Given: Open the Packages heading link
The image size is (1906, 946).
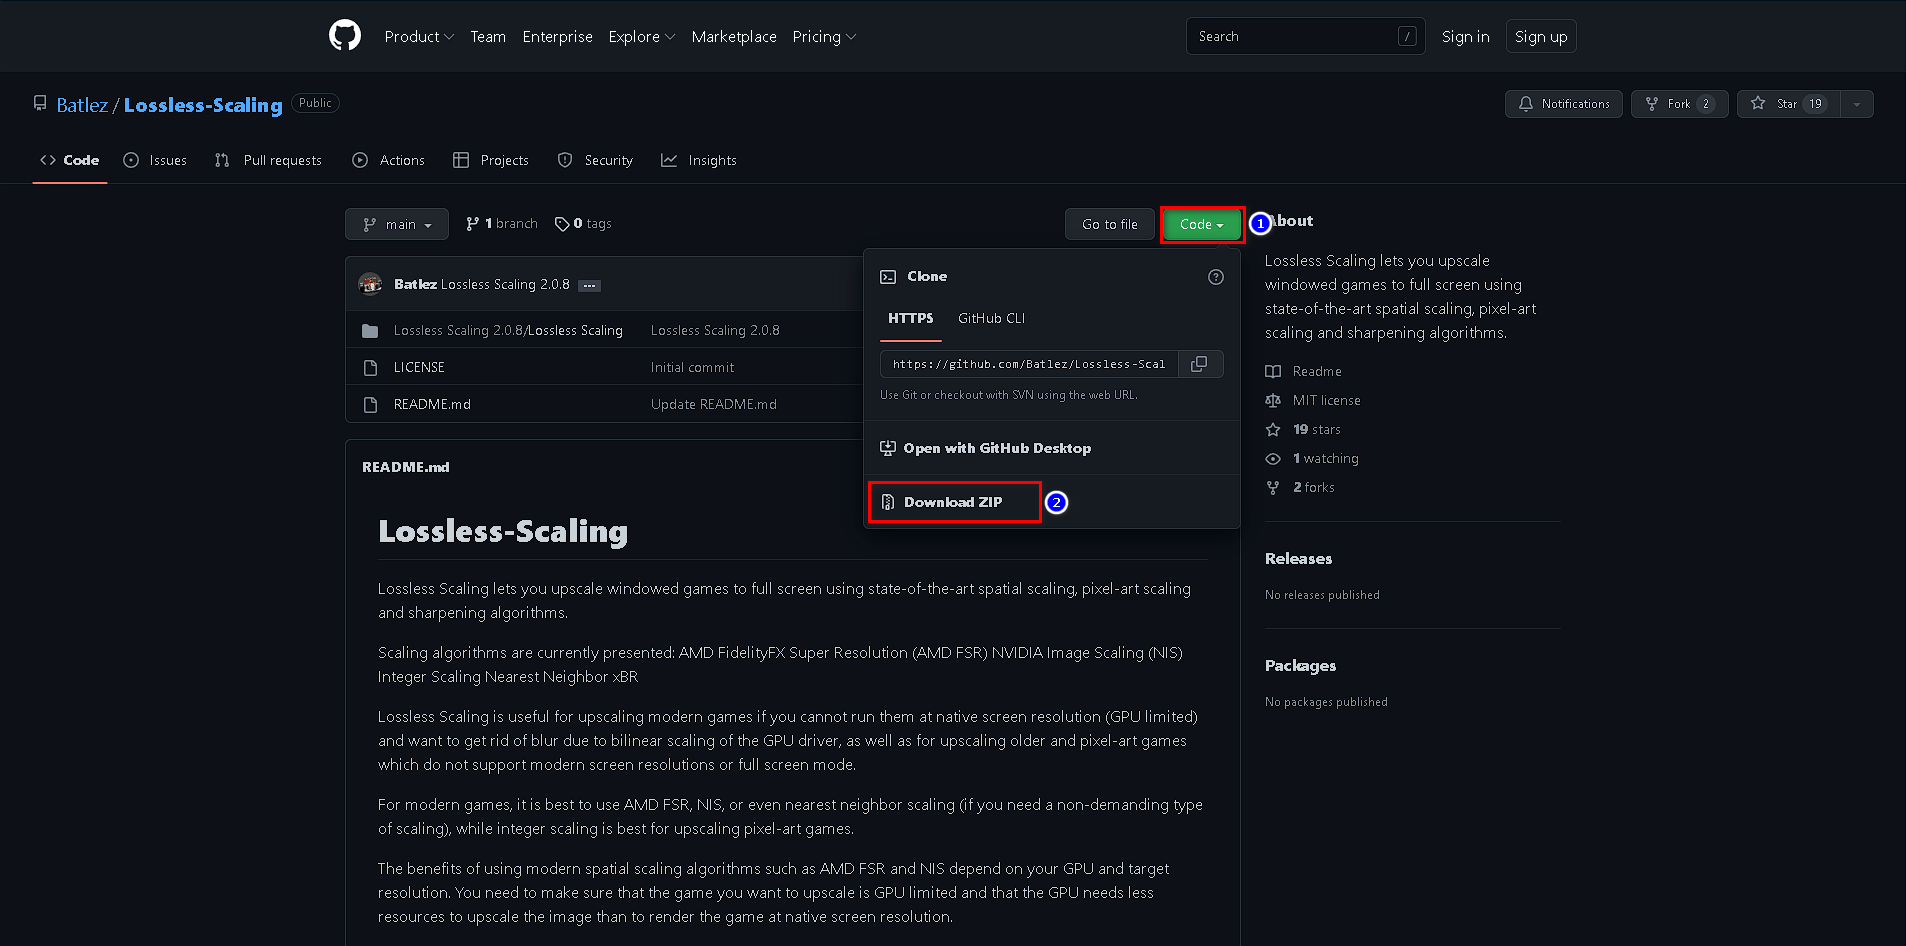Looking at the screenshot, I should pos(1300,666).
